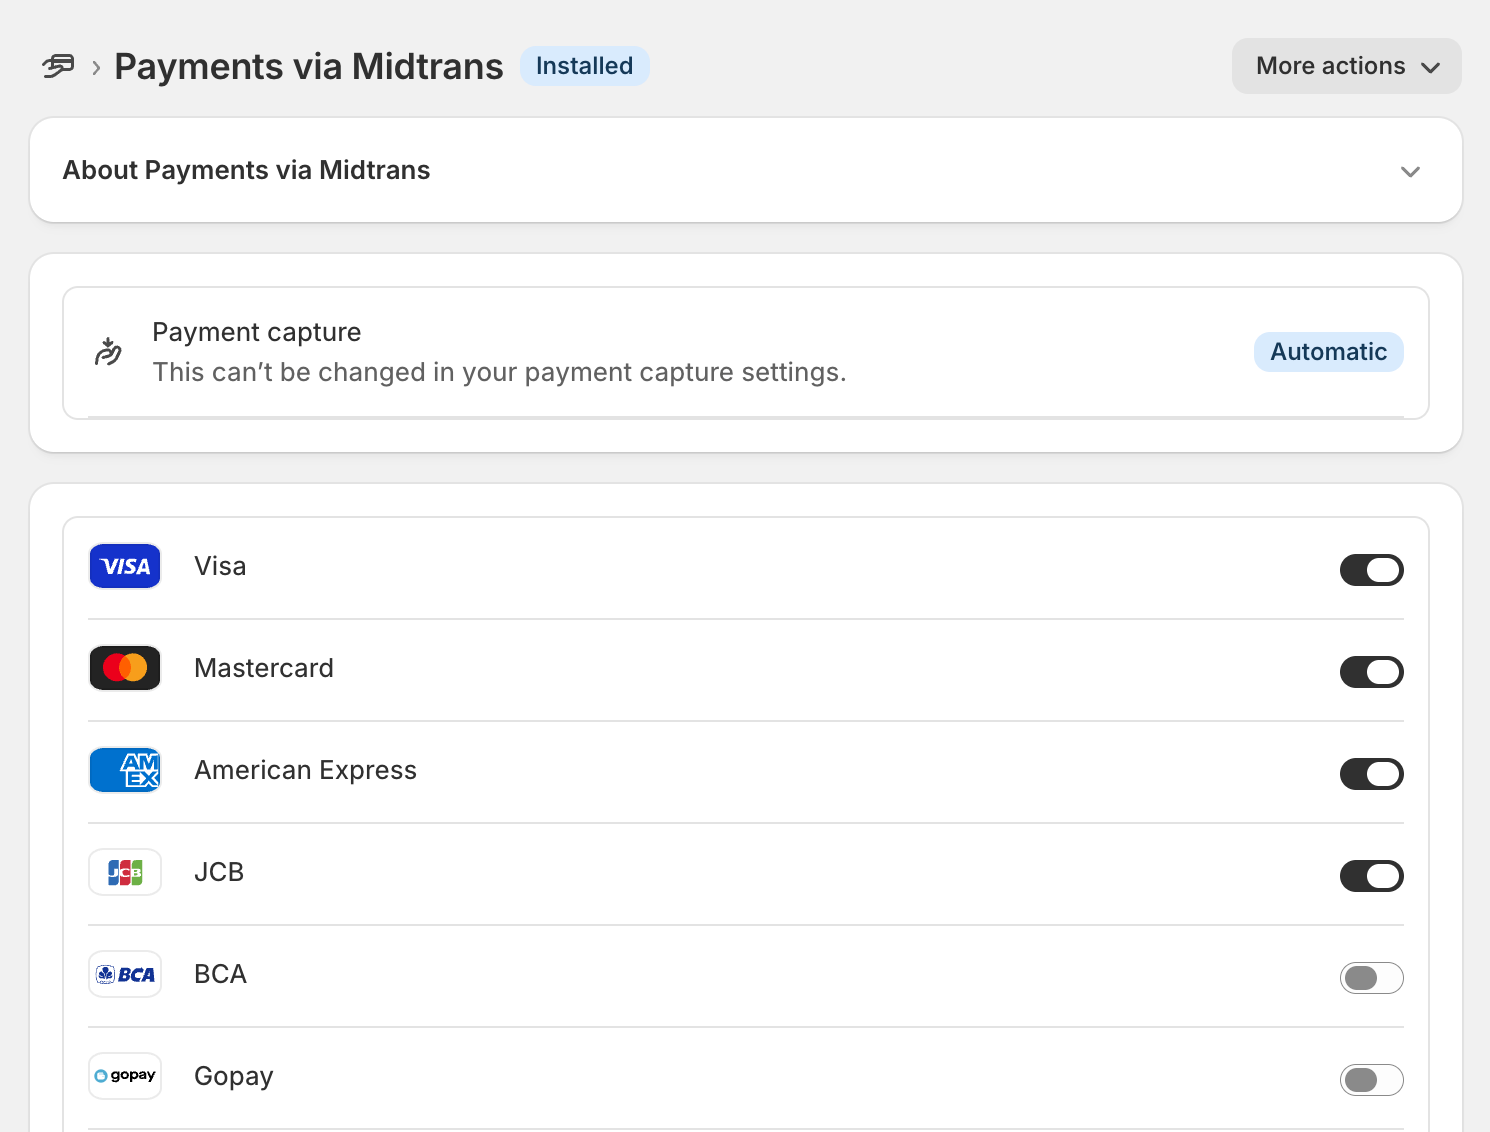Click the JCB label text
This screenshot has width=1490, height=1132.
pos(219,872)
